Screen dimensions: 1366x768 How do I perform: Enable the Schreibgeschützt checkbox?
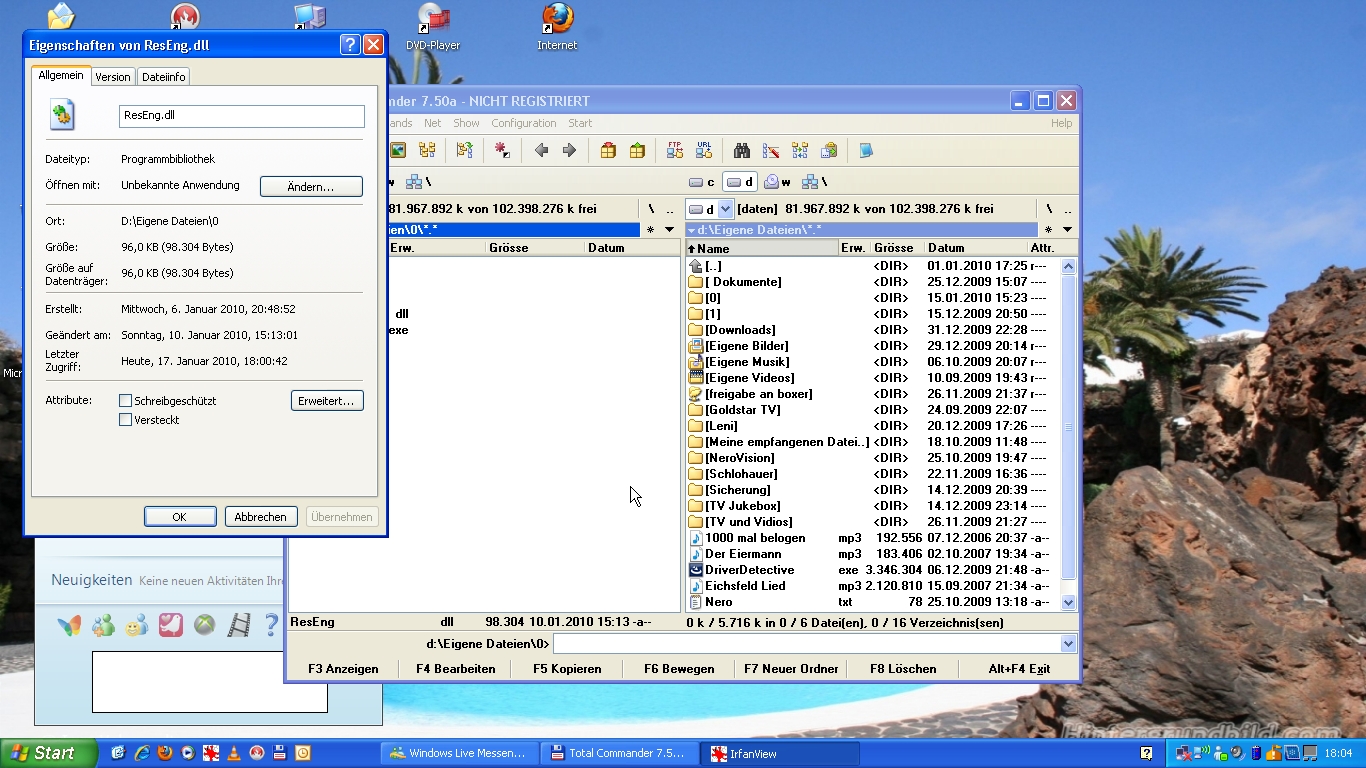pos(126,401)
